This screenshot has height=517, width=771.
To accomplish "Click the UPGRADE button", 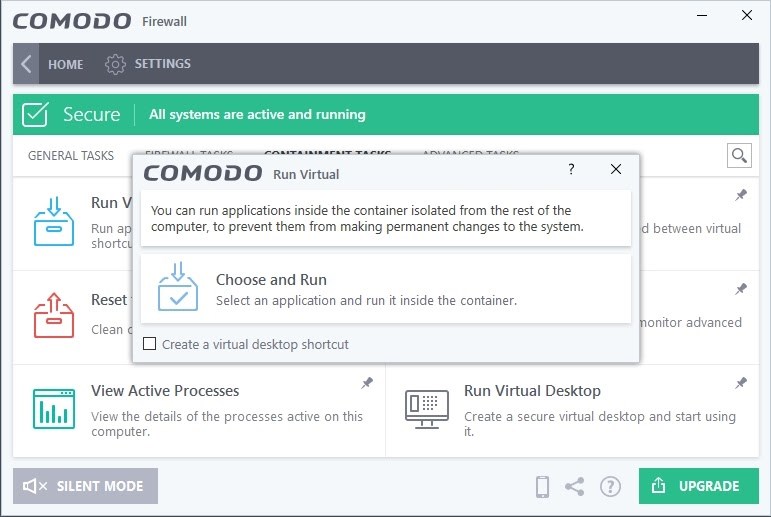I will 699,486.
